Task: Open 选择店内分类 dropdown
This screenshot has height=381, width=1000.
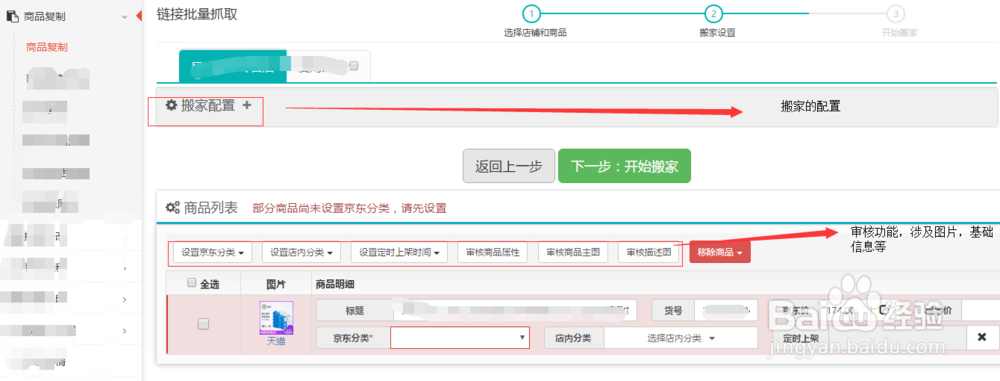Action: point(680,338)
